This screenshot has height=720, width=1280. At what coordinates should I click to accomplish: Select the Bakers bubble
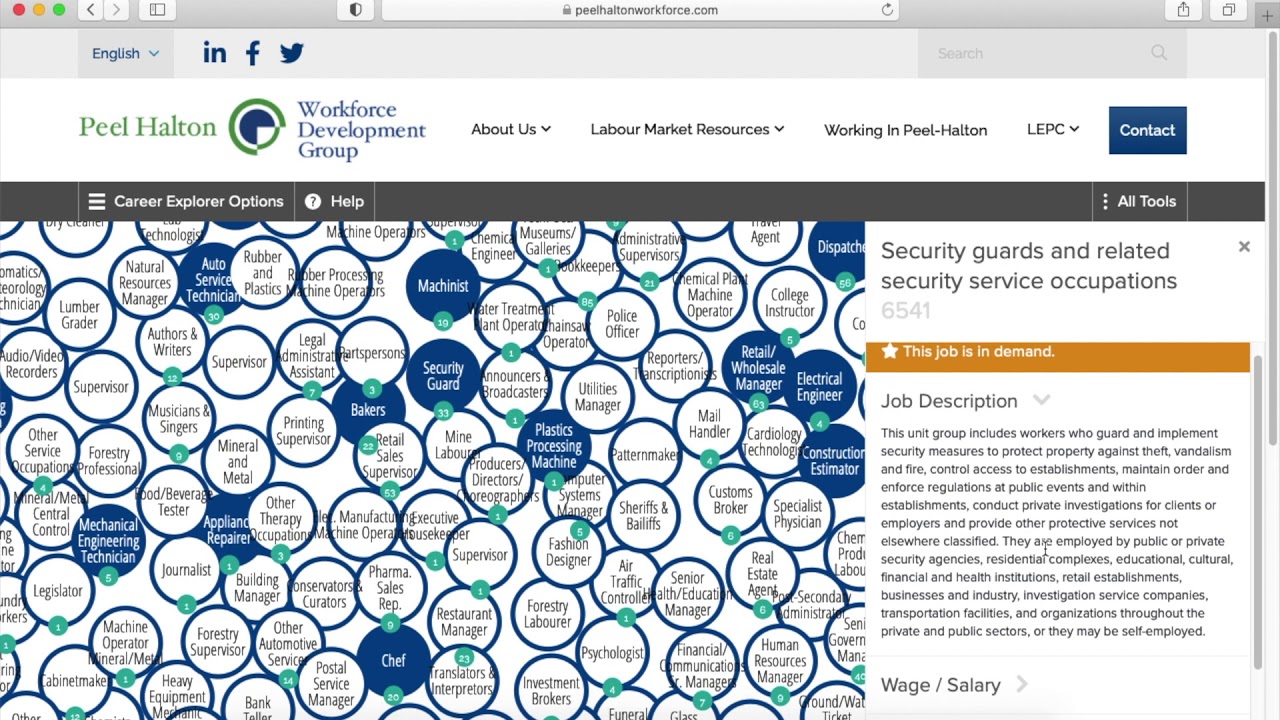[368, 409]
